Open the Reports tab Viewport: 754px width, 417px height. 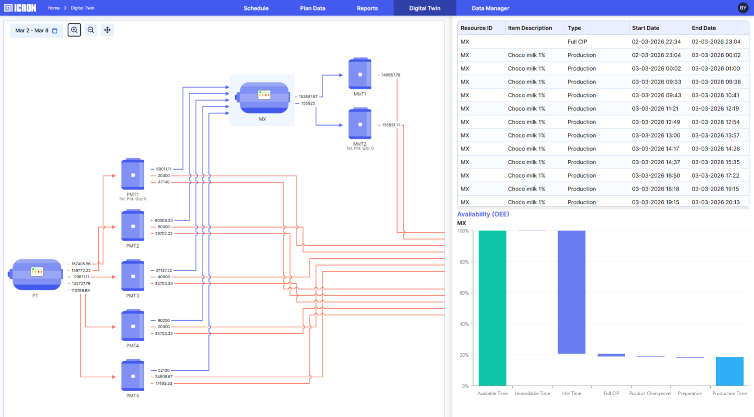[367, 8]
